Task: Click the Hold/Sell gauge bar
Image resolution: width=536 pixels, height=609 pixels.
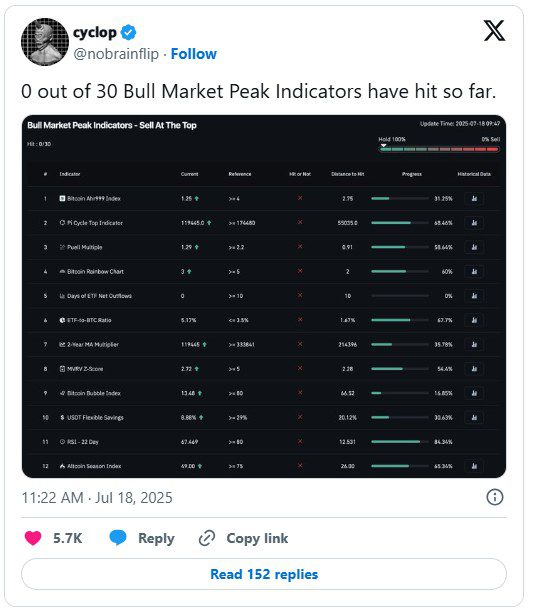Action: tap(439, 149)
